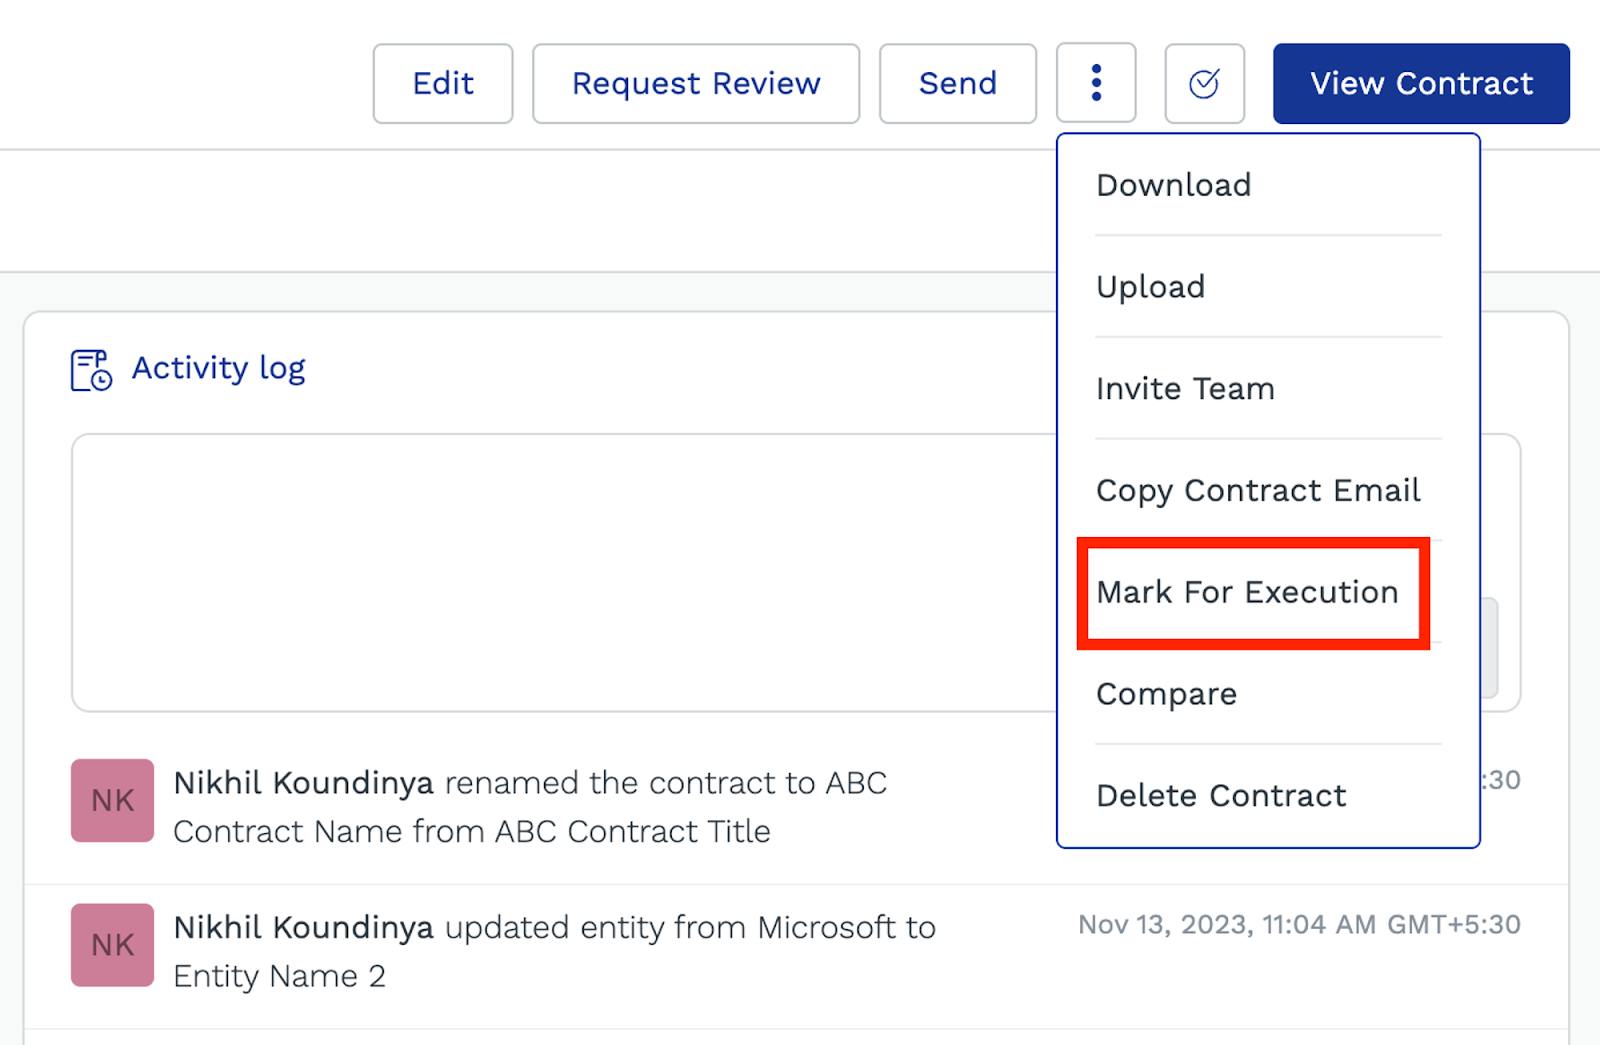
Task: Open the View Contract button
Action: coord(1420,84)
